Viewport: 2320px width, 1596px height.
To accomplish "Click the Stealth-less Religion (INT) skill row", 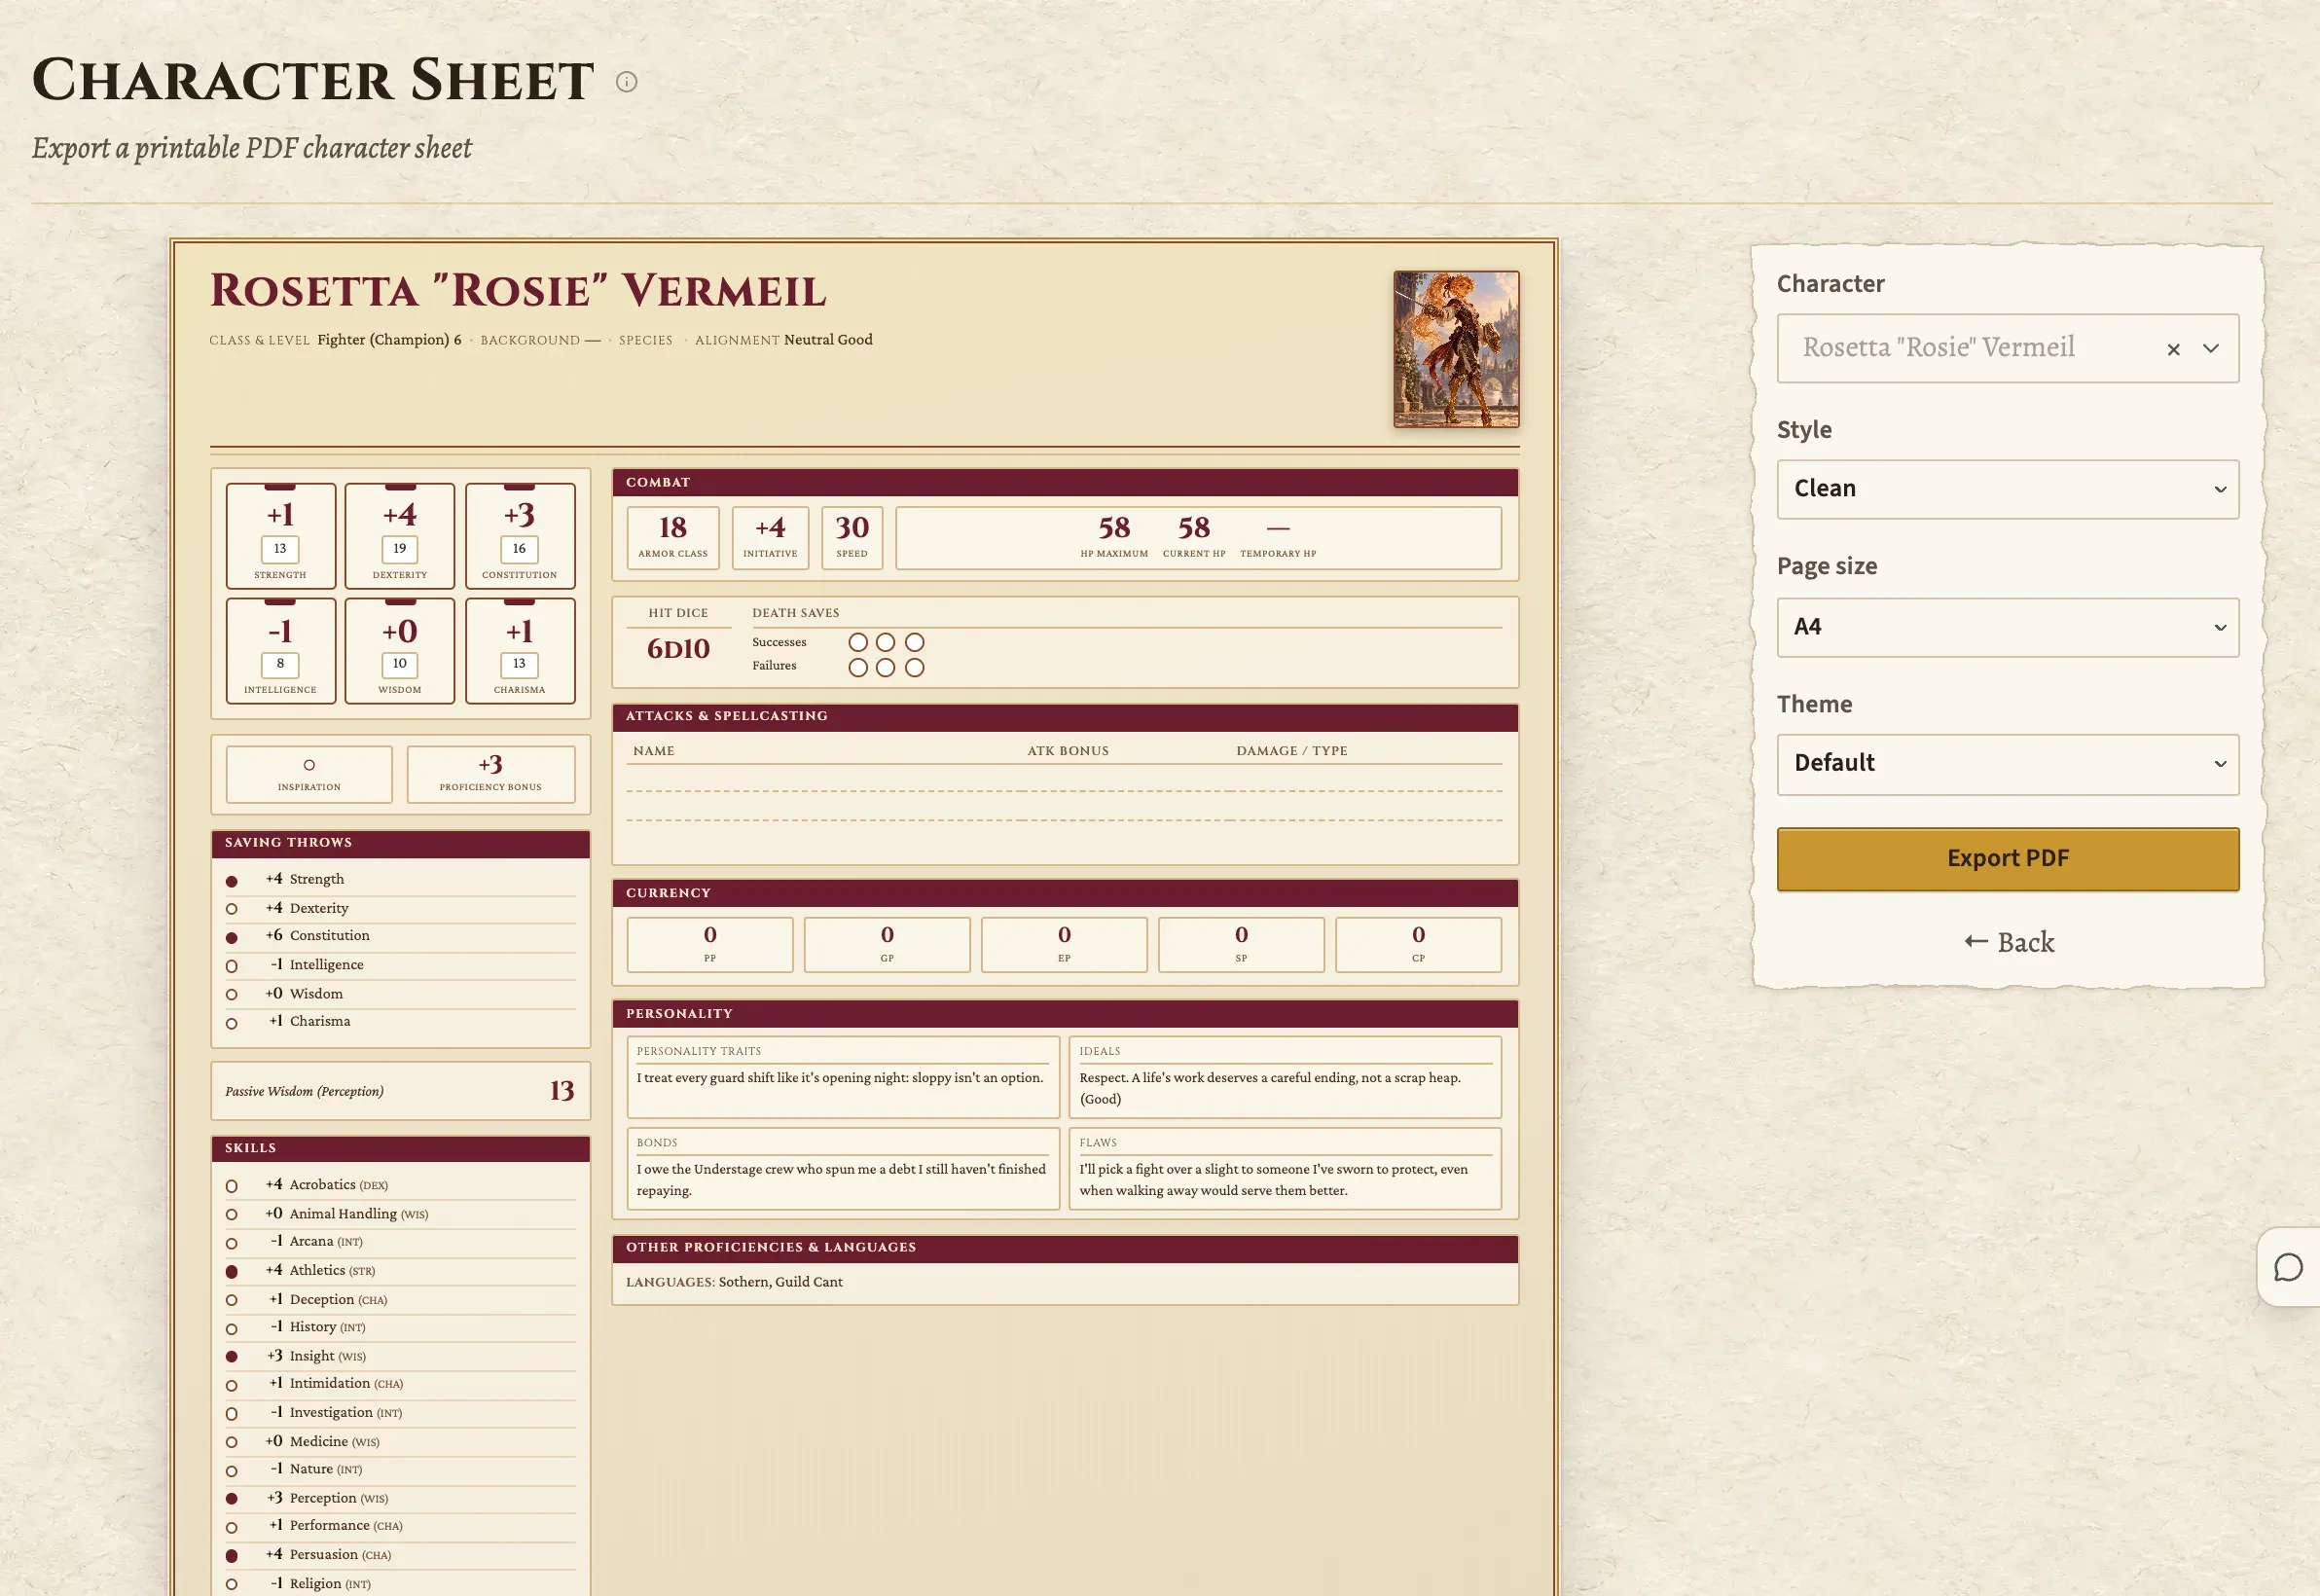I will [400, 1584].
